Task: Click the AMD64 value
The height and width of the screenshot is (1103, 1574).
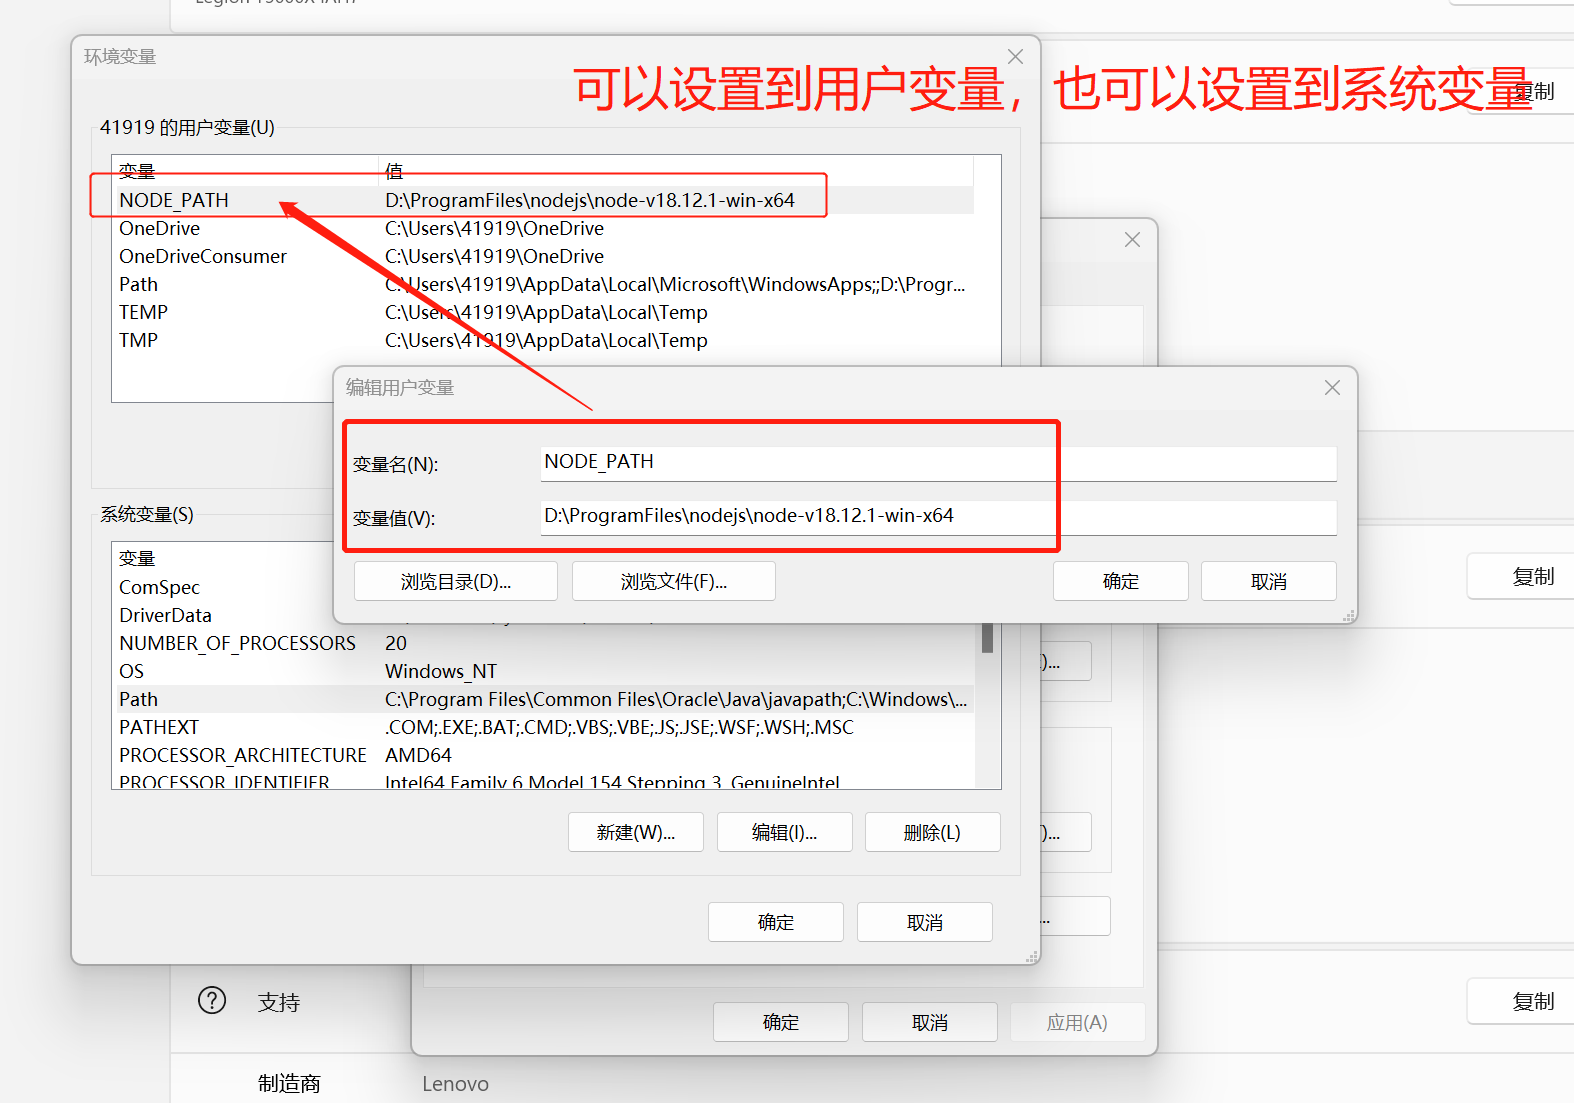Action: coord(418,755)
